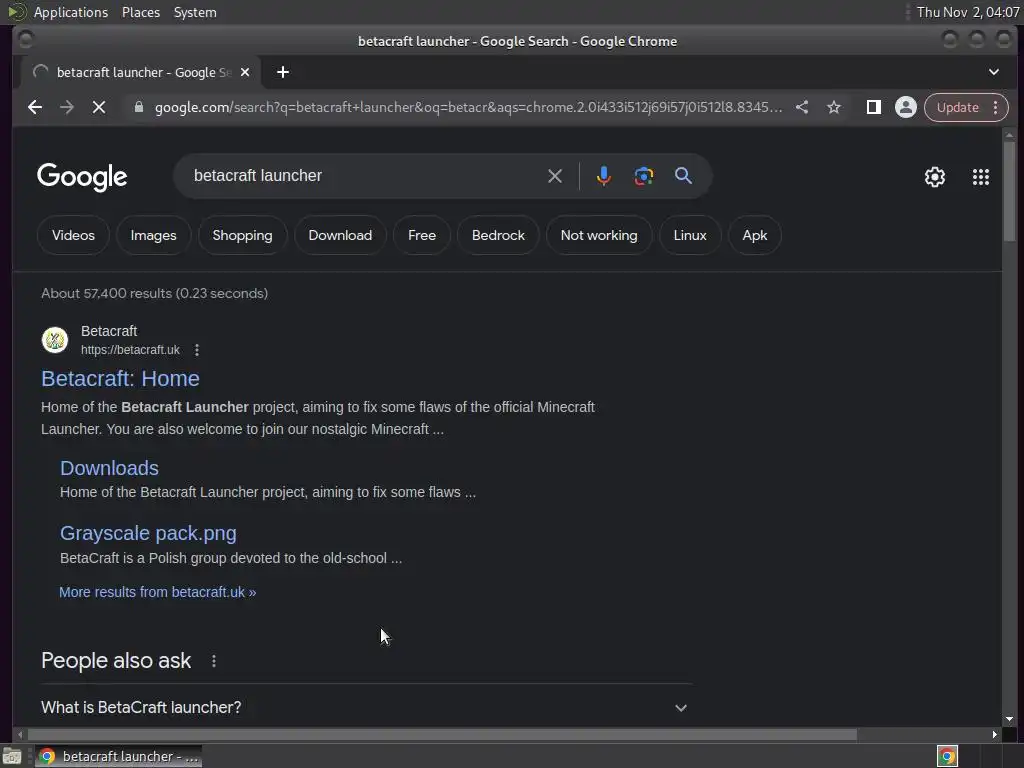
Task: Open the Applications menu
Action: pos(71,12)
